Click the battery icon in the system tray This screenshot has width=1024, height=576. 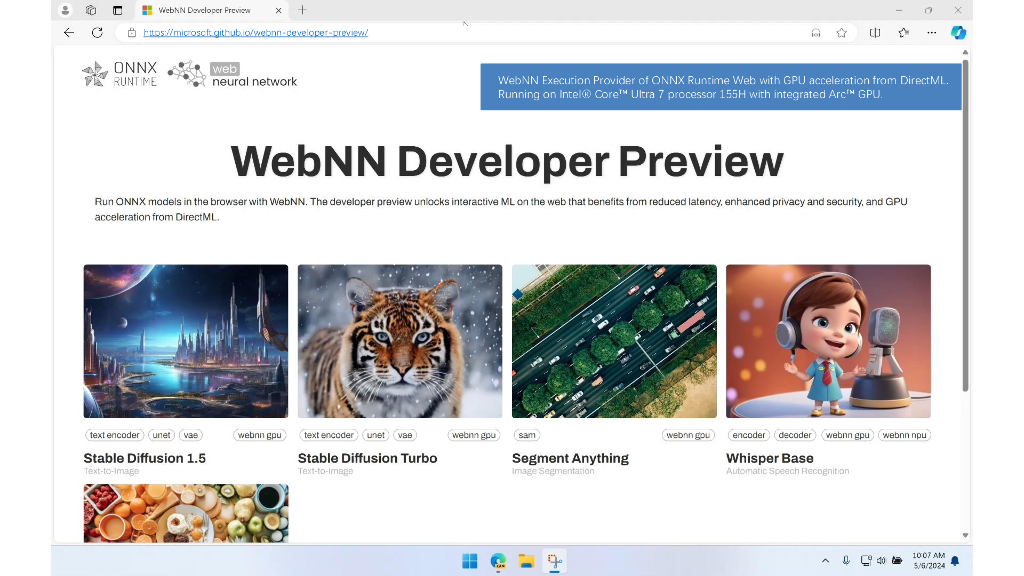pos(897,561)
